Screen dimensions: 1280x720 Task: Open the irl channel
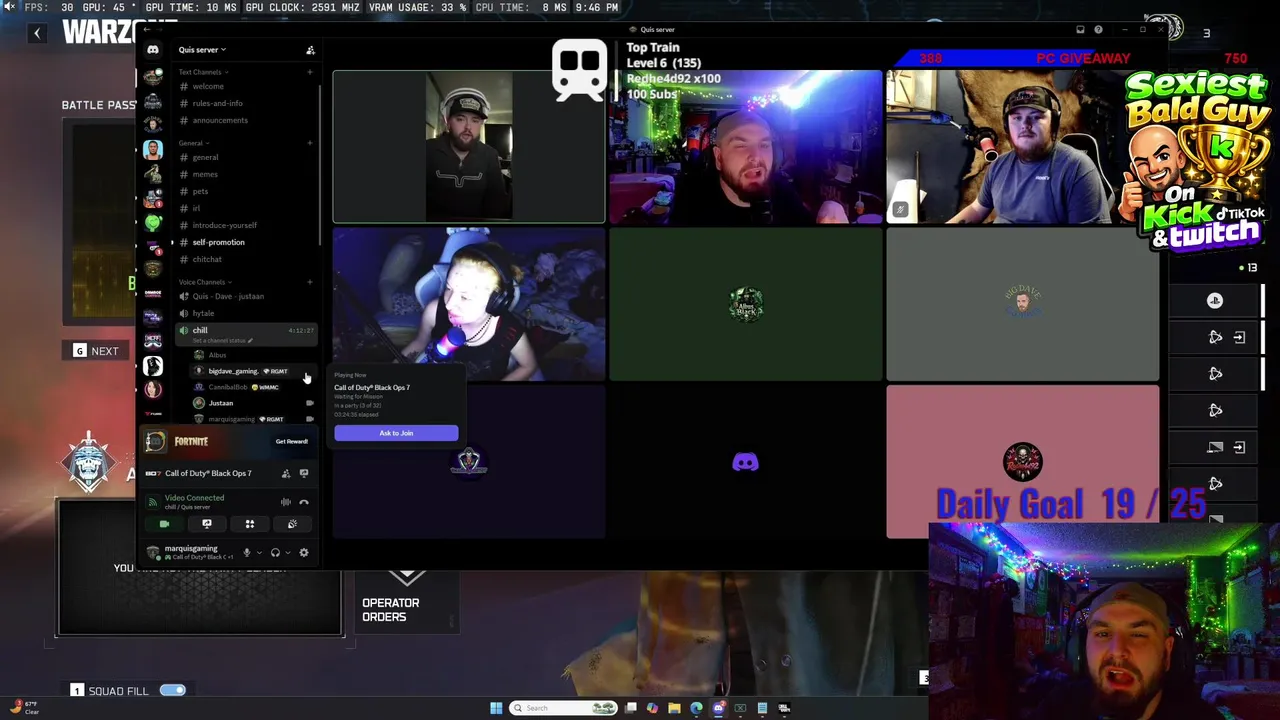245,208
